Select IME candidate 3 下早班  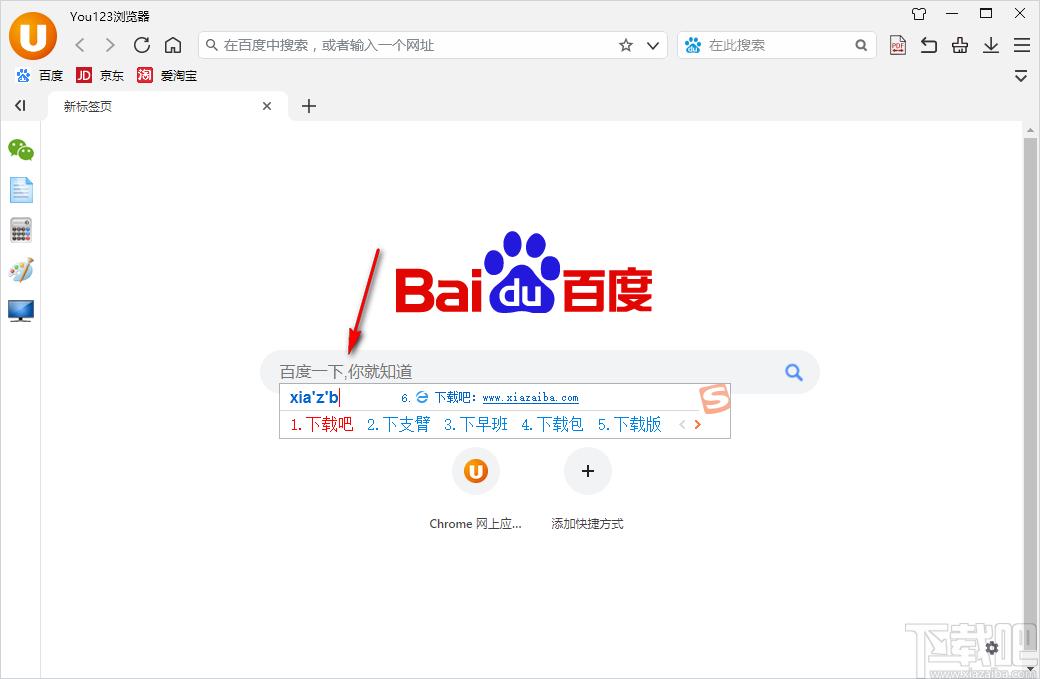[476, 424]
